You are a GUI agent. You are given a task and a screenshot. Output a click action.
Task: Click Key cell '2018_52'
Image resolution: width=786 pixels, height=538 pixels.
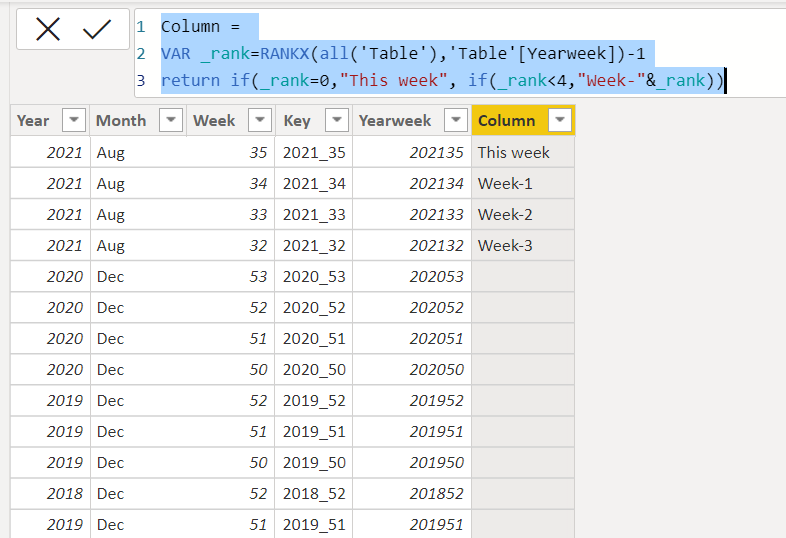[x=314, y=493]
